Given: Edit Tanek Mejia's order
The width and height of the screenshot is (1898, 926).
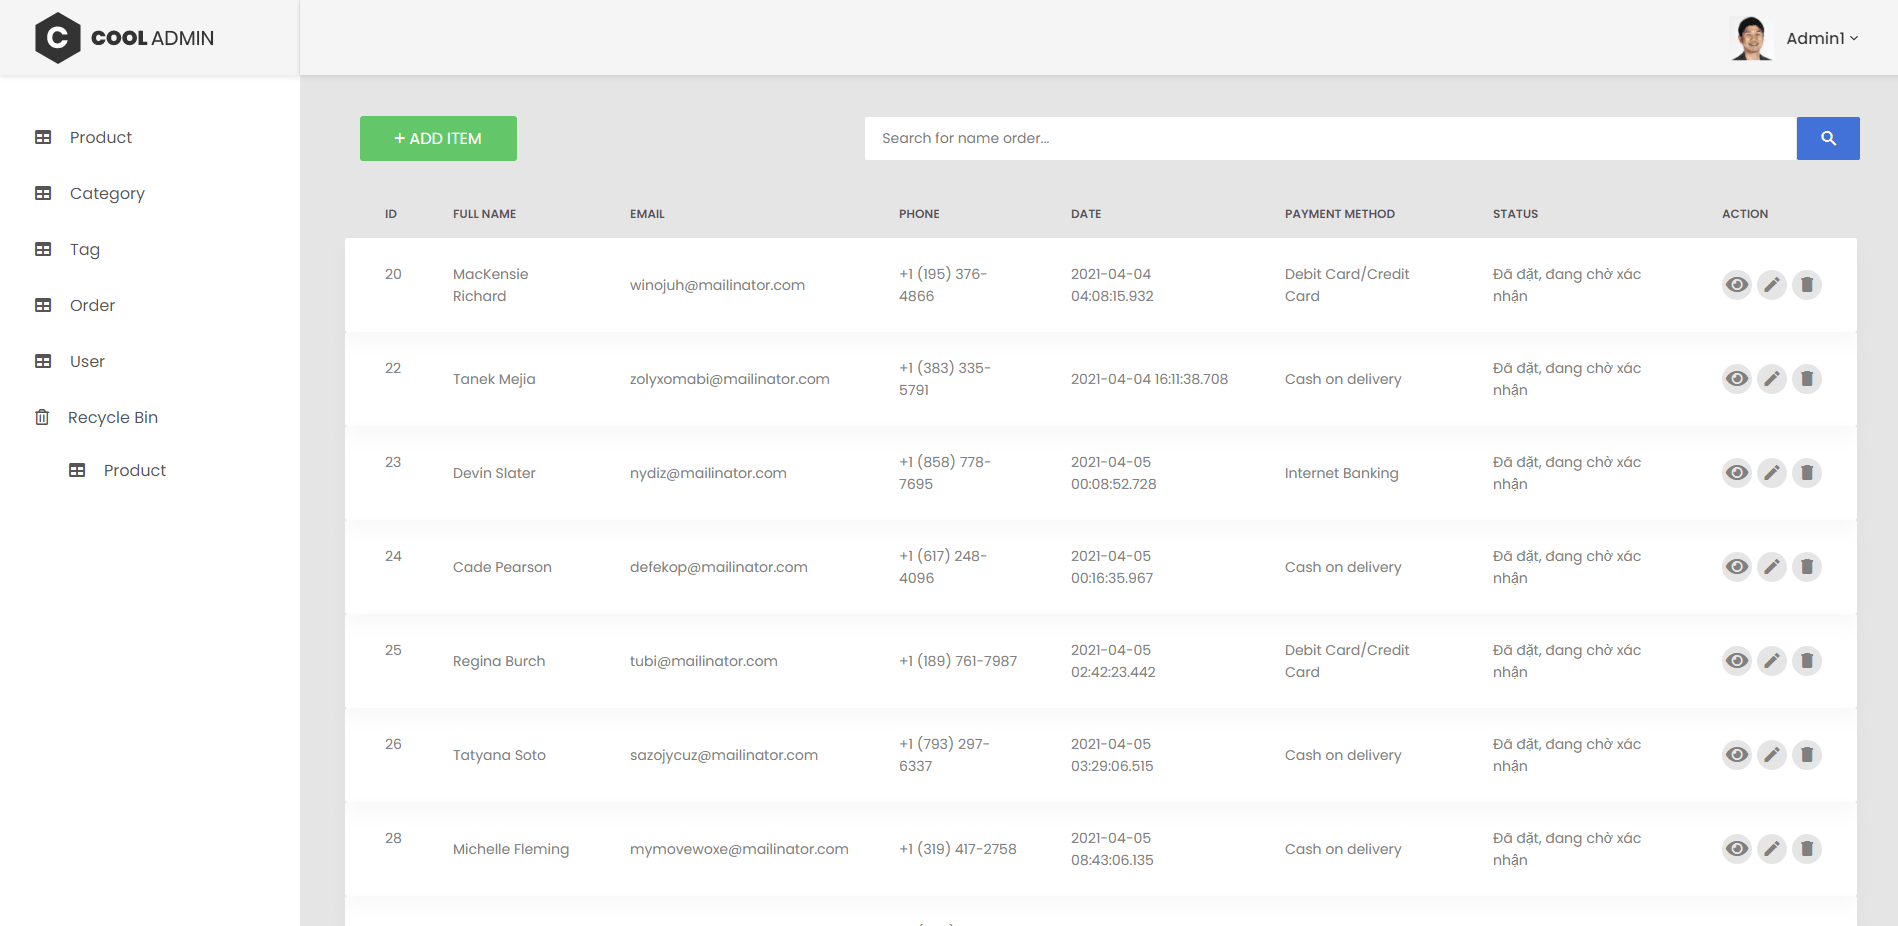Looking at the screenshot, I should coord(1772,379).
